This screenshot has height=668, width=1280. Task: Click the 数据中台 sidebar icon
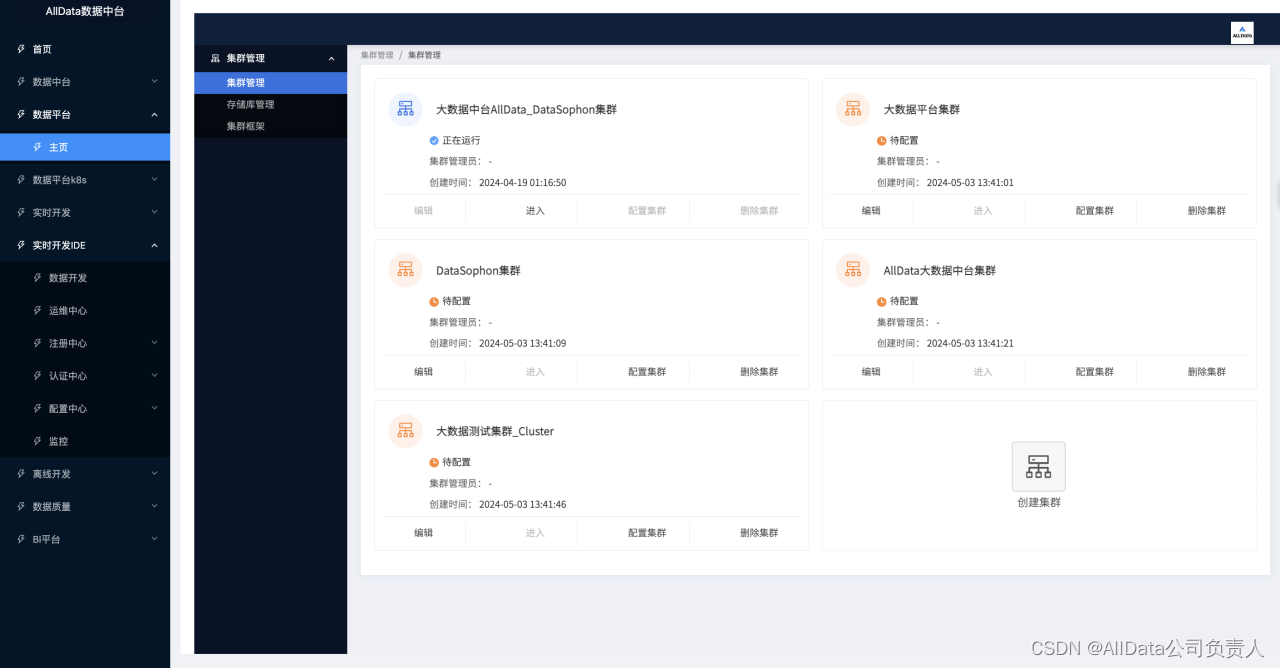[x=21, y=82]
